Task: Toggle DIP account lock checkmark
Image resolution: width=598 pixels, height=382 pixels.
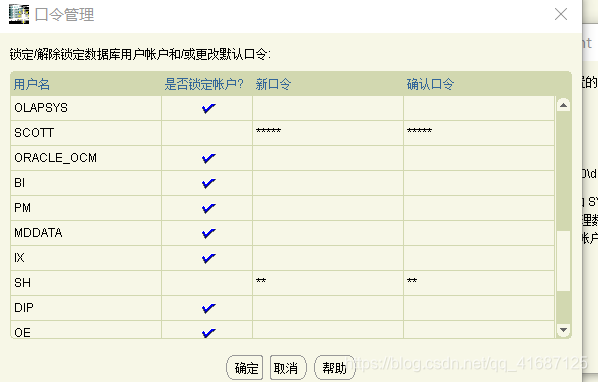Action: (209, 308)
